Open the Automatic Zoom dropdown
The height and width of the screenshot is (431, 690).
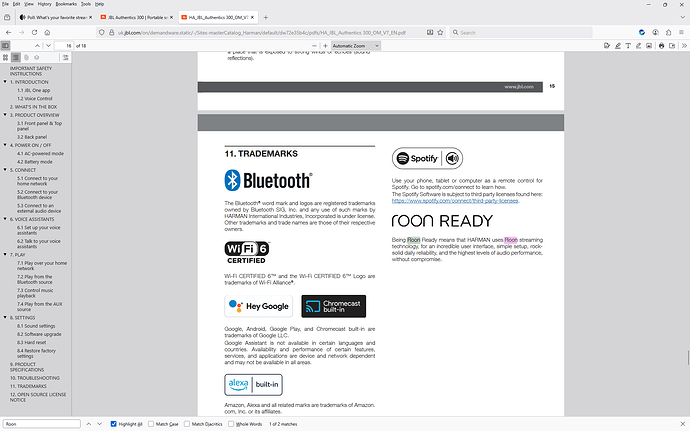click(356, 45)
